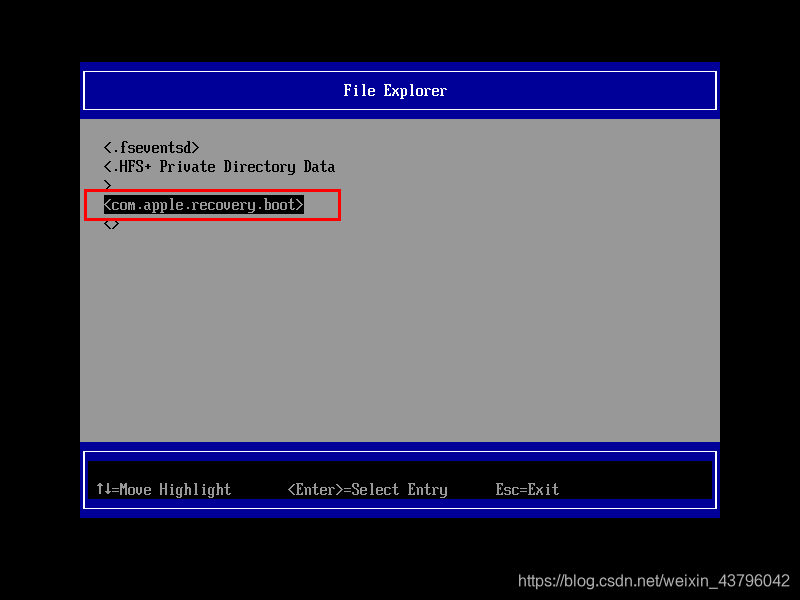Click the Move Highlight hint text
The height and width of the screenshot is (600, 800).
pos(163,490)
